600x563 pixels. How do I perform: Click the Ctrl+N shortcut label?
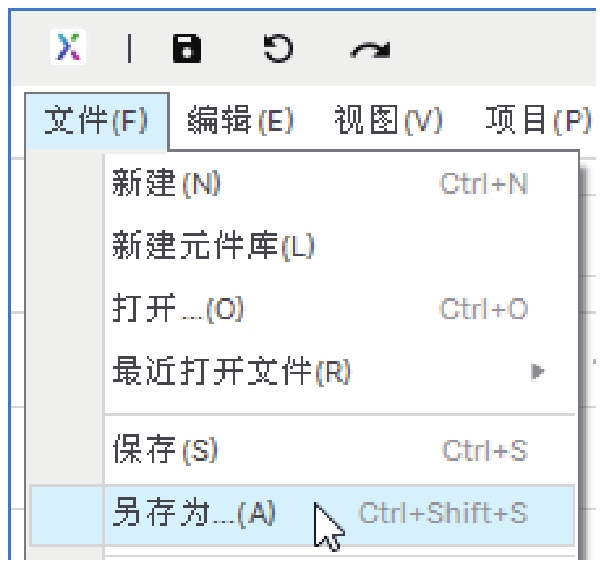[x=484, y=185]
